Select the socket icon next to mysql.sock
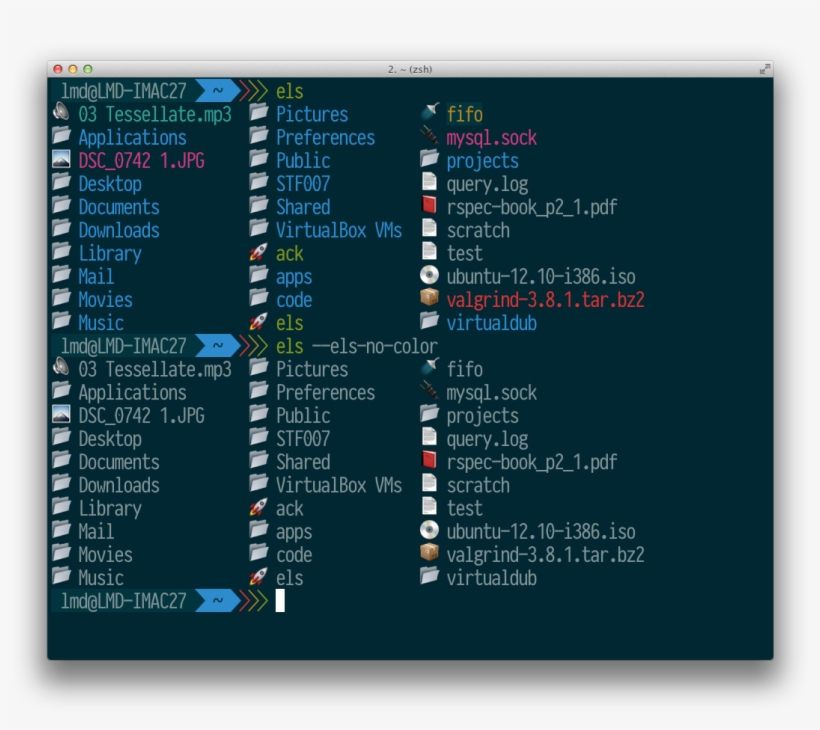Screen dimensions: 820x730 [428, 136]
